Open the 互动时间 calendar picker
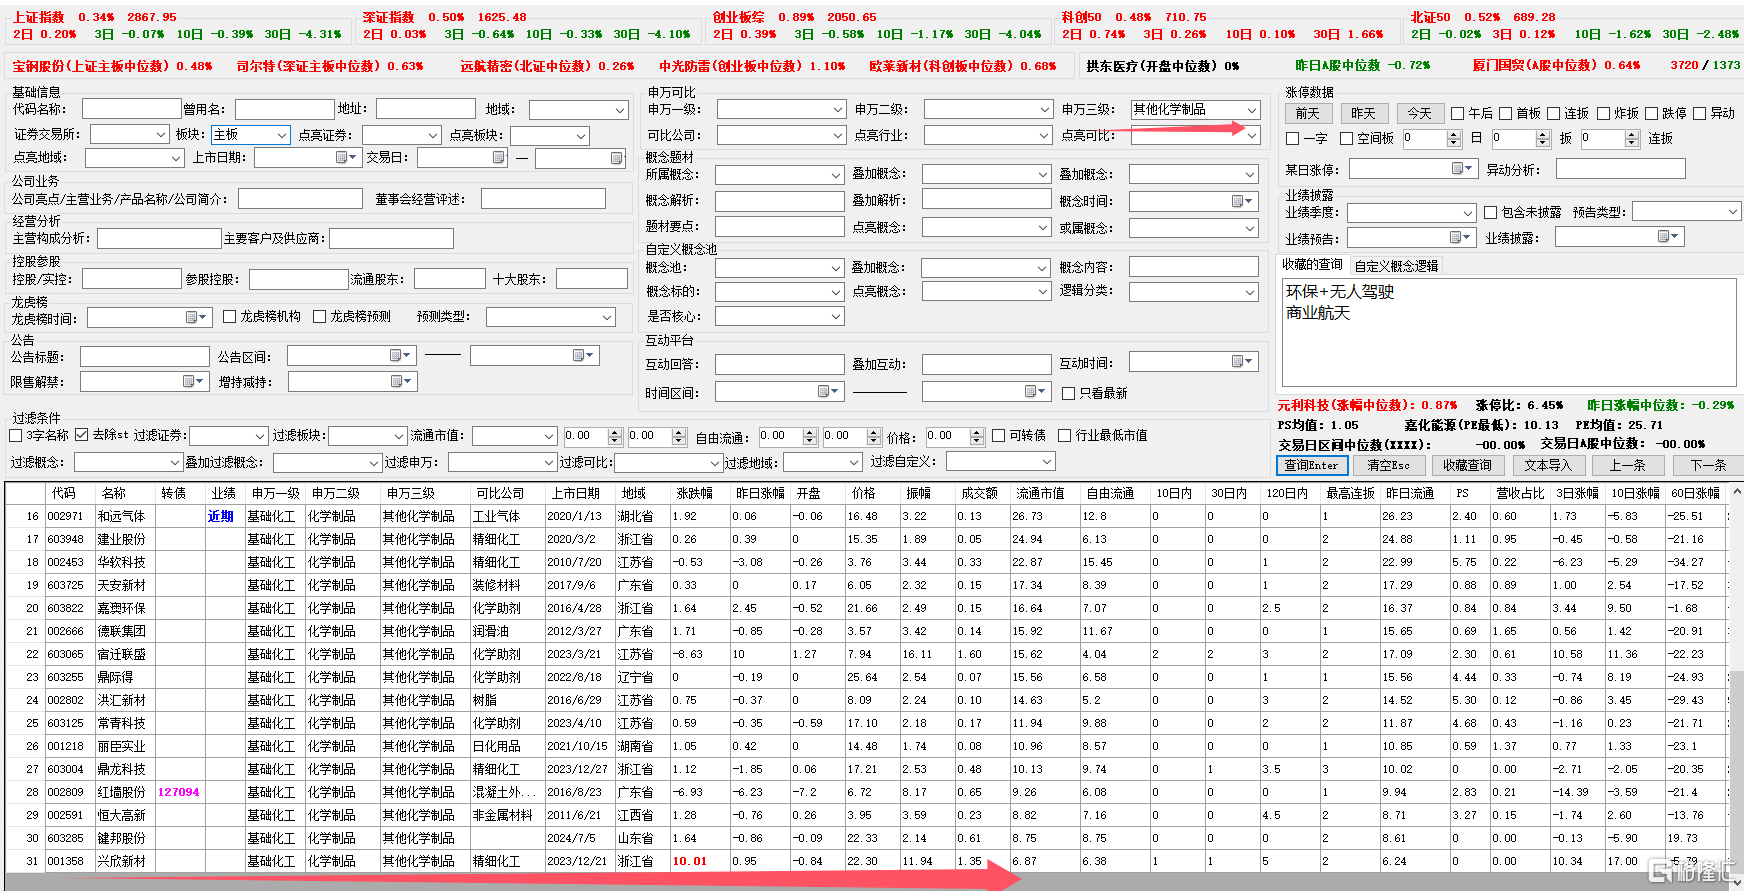This screenshot has height=891, width=1744. click(x=1242, y=361)
